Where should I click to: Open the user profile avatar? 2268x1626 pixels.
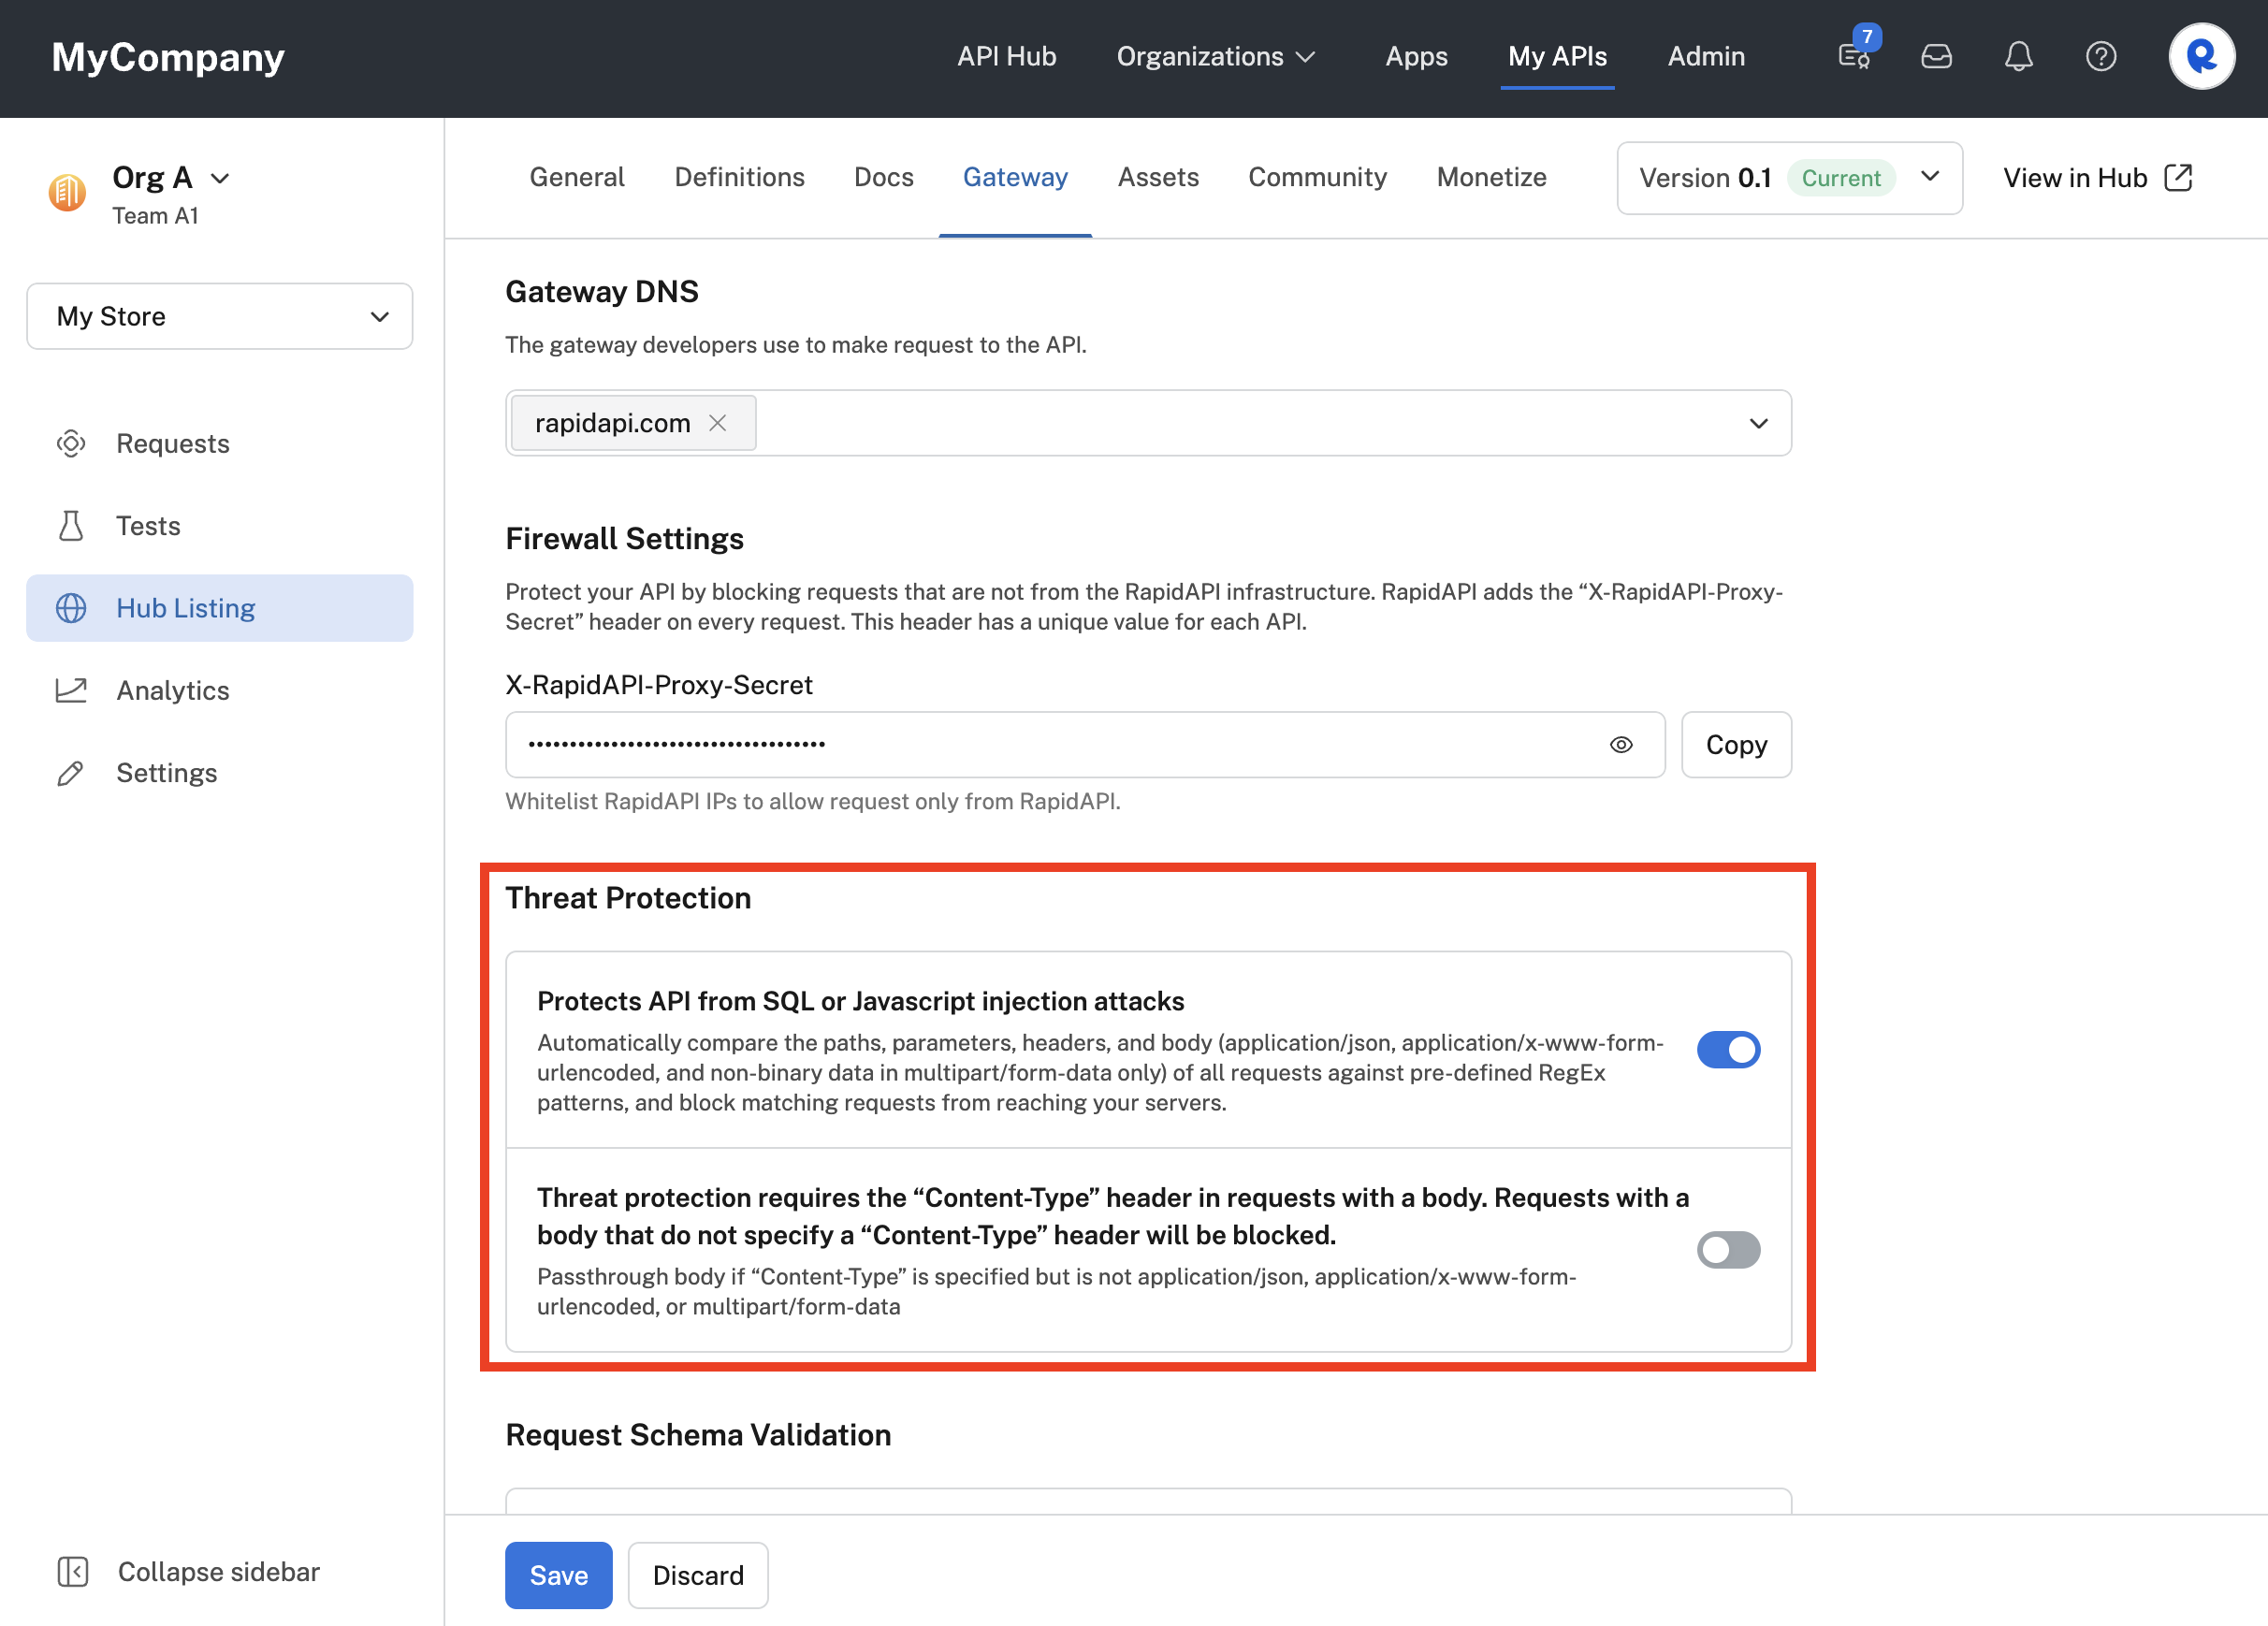coord(2201,56)
